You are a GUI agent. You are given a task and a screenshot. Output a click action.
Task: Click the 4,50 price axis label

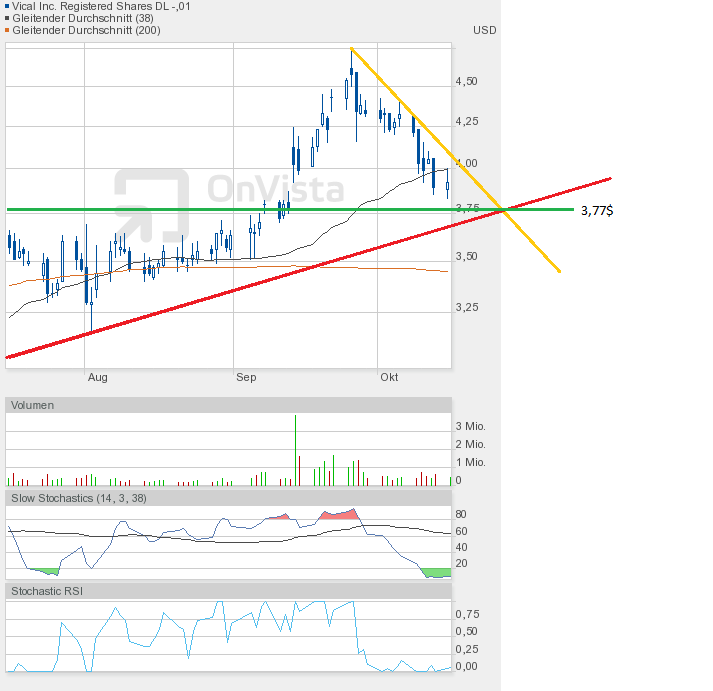(x=467, y=81)
